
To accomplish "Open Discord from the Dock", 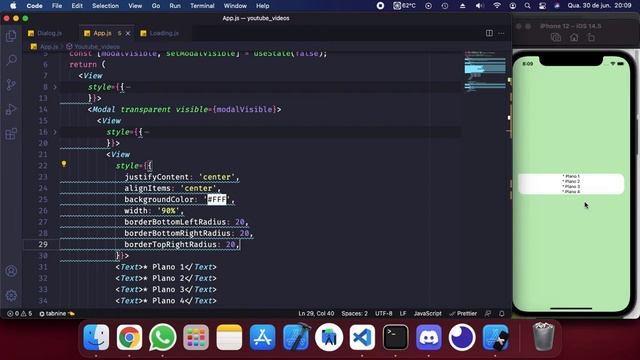I will pyautogui.click(x=429, y=338).
